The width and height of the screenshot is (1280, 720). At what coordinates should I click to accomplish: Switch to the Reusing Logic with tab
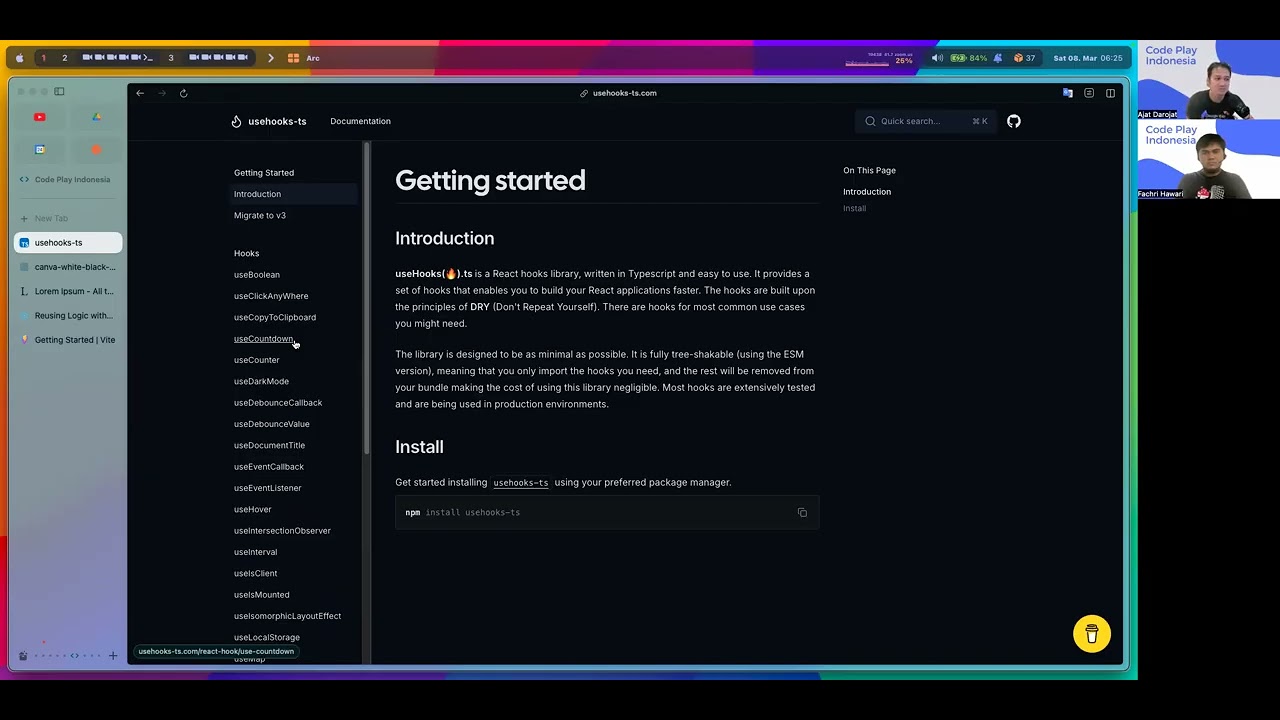tap(68, 316)
